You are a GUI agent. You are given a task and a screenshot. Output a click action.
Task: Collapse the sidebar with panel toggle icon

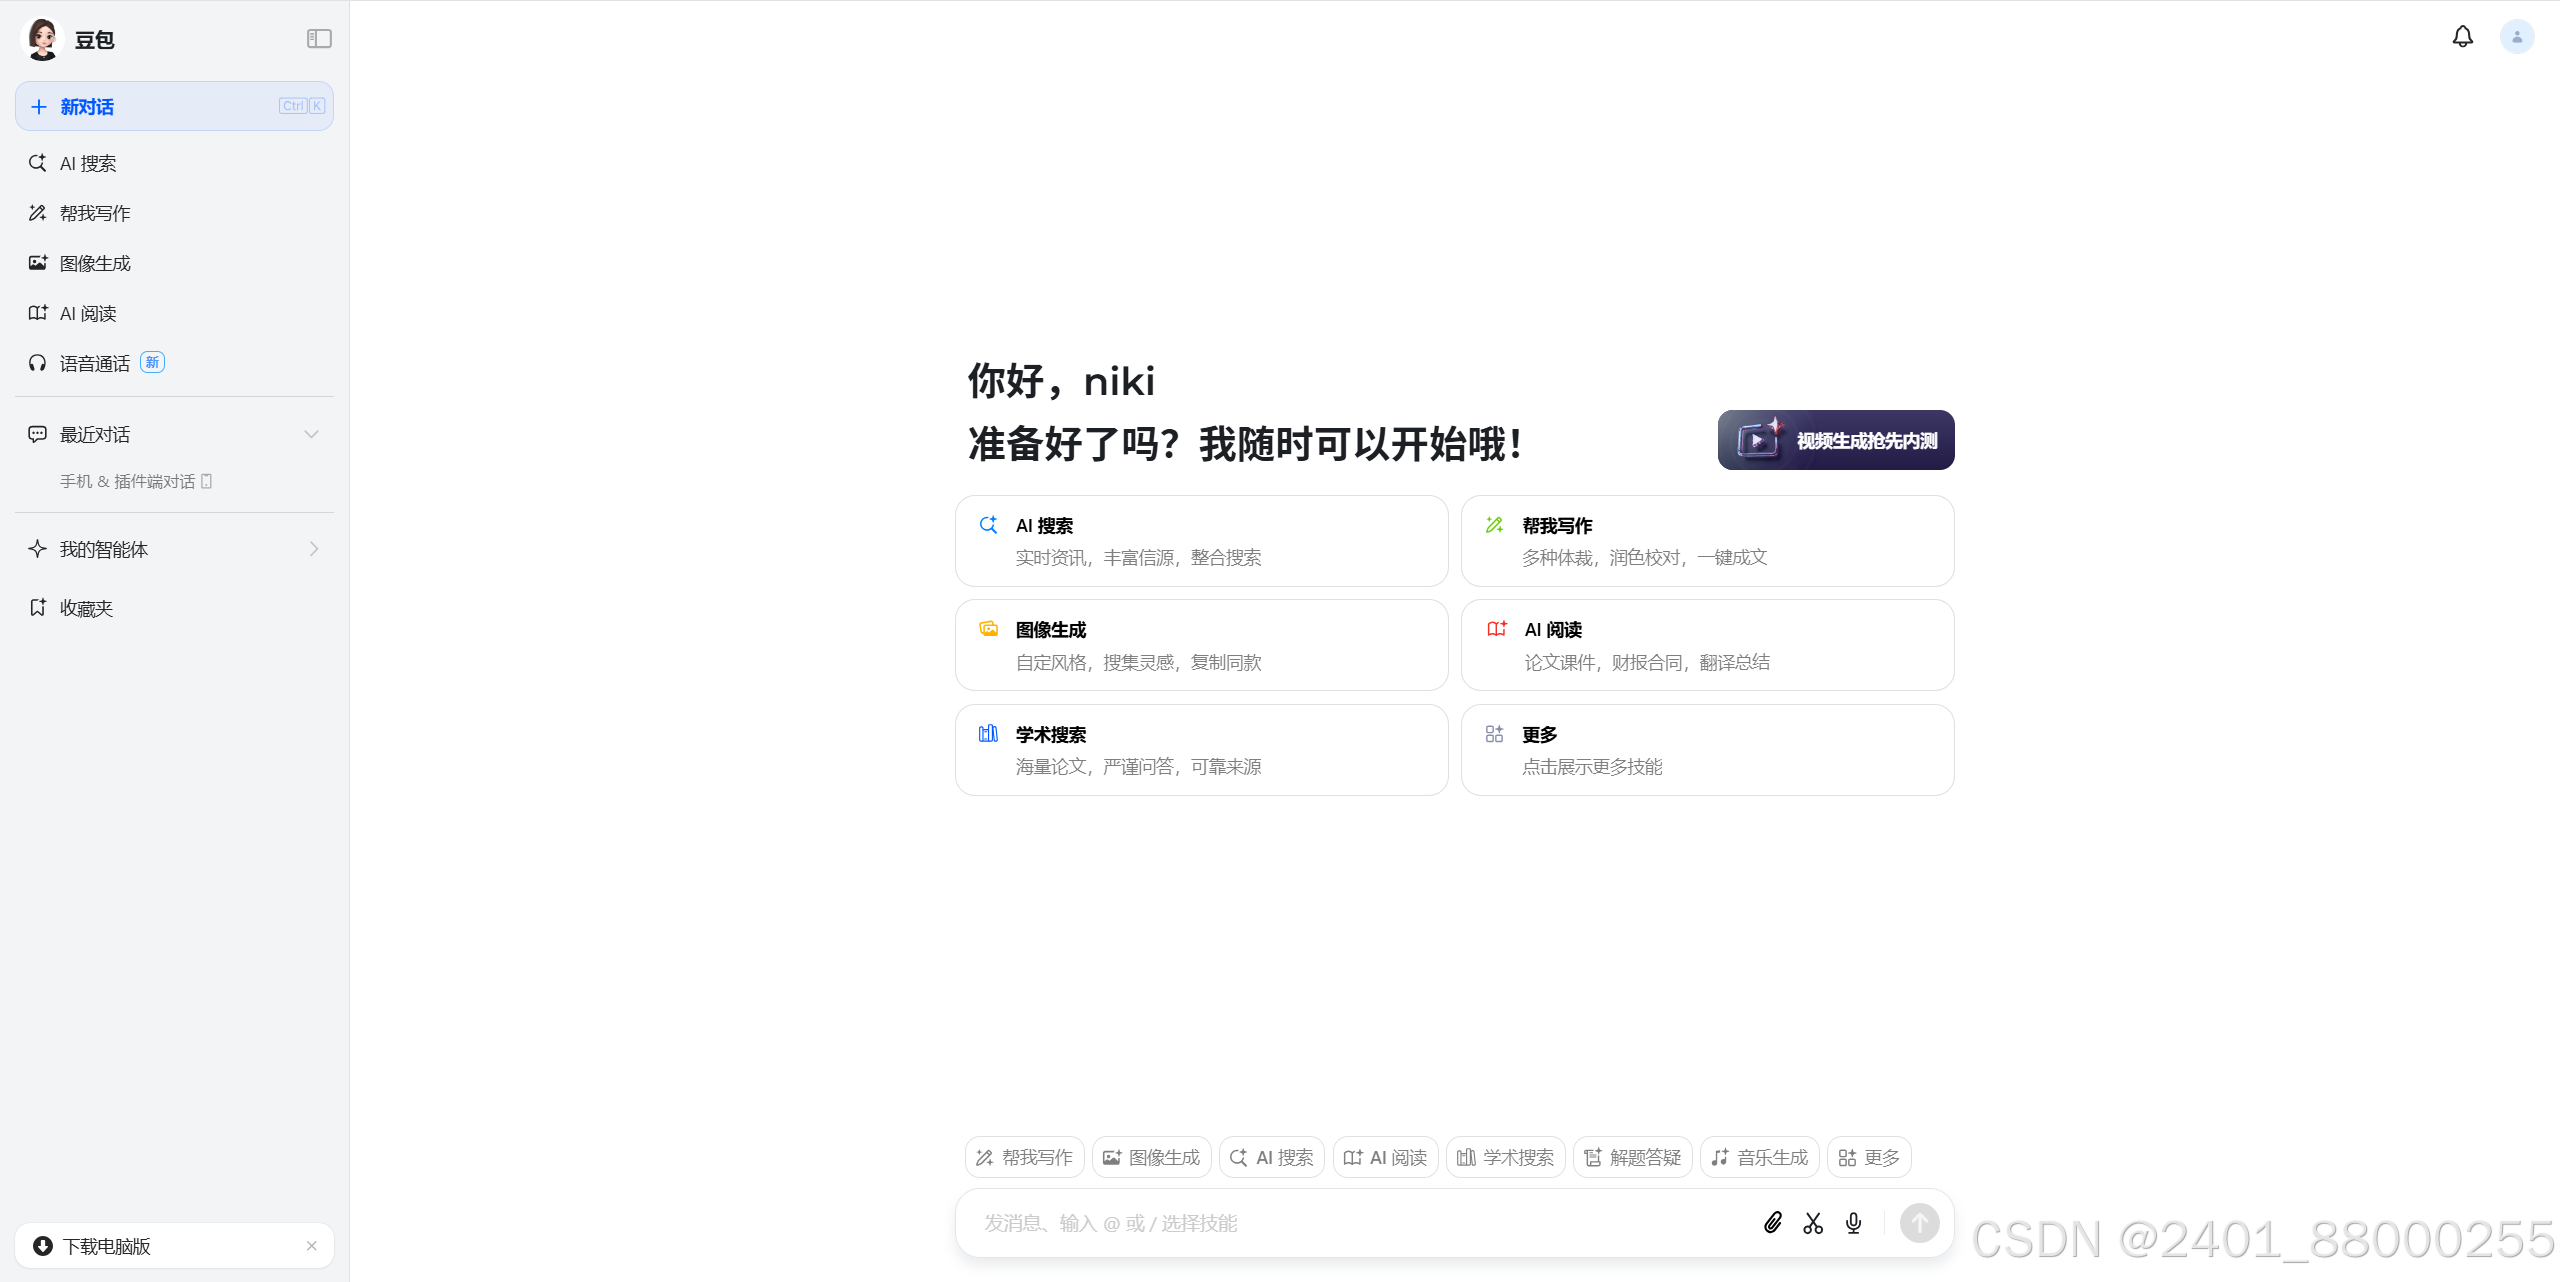319,39
